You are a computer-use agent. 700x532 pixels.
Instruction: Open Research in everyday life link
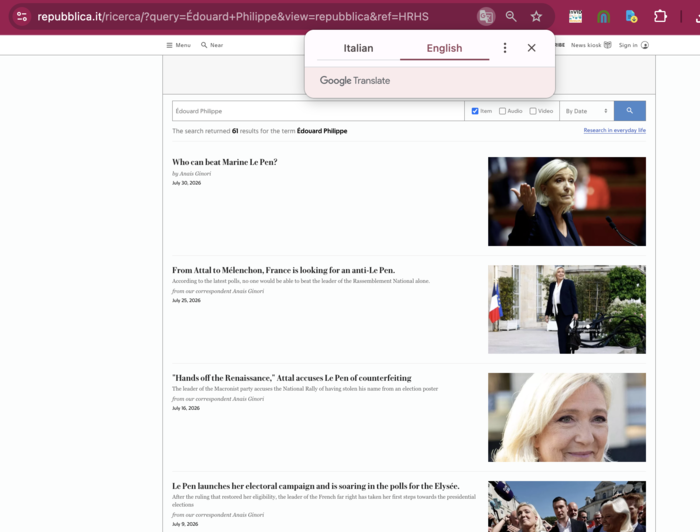pyautogui.click(x=614, y=130)
